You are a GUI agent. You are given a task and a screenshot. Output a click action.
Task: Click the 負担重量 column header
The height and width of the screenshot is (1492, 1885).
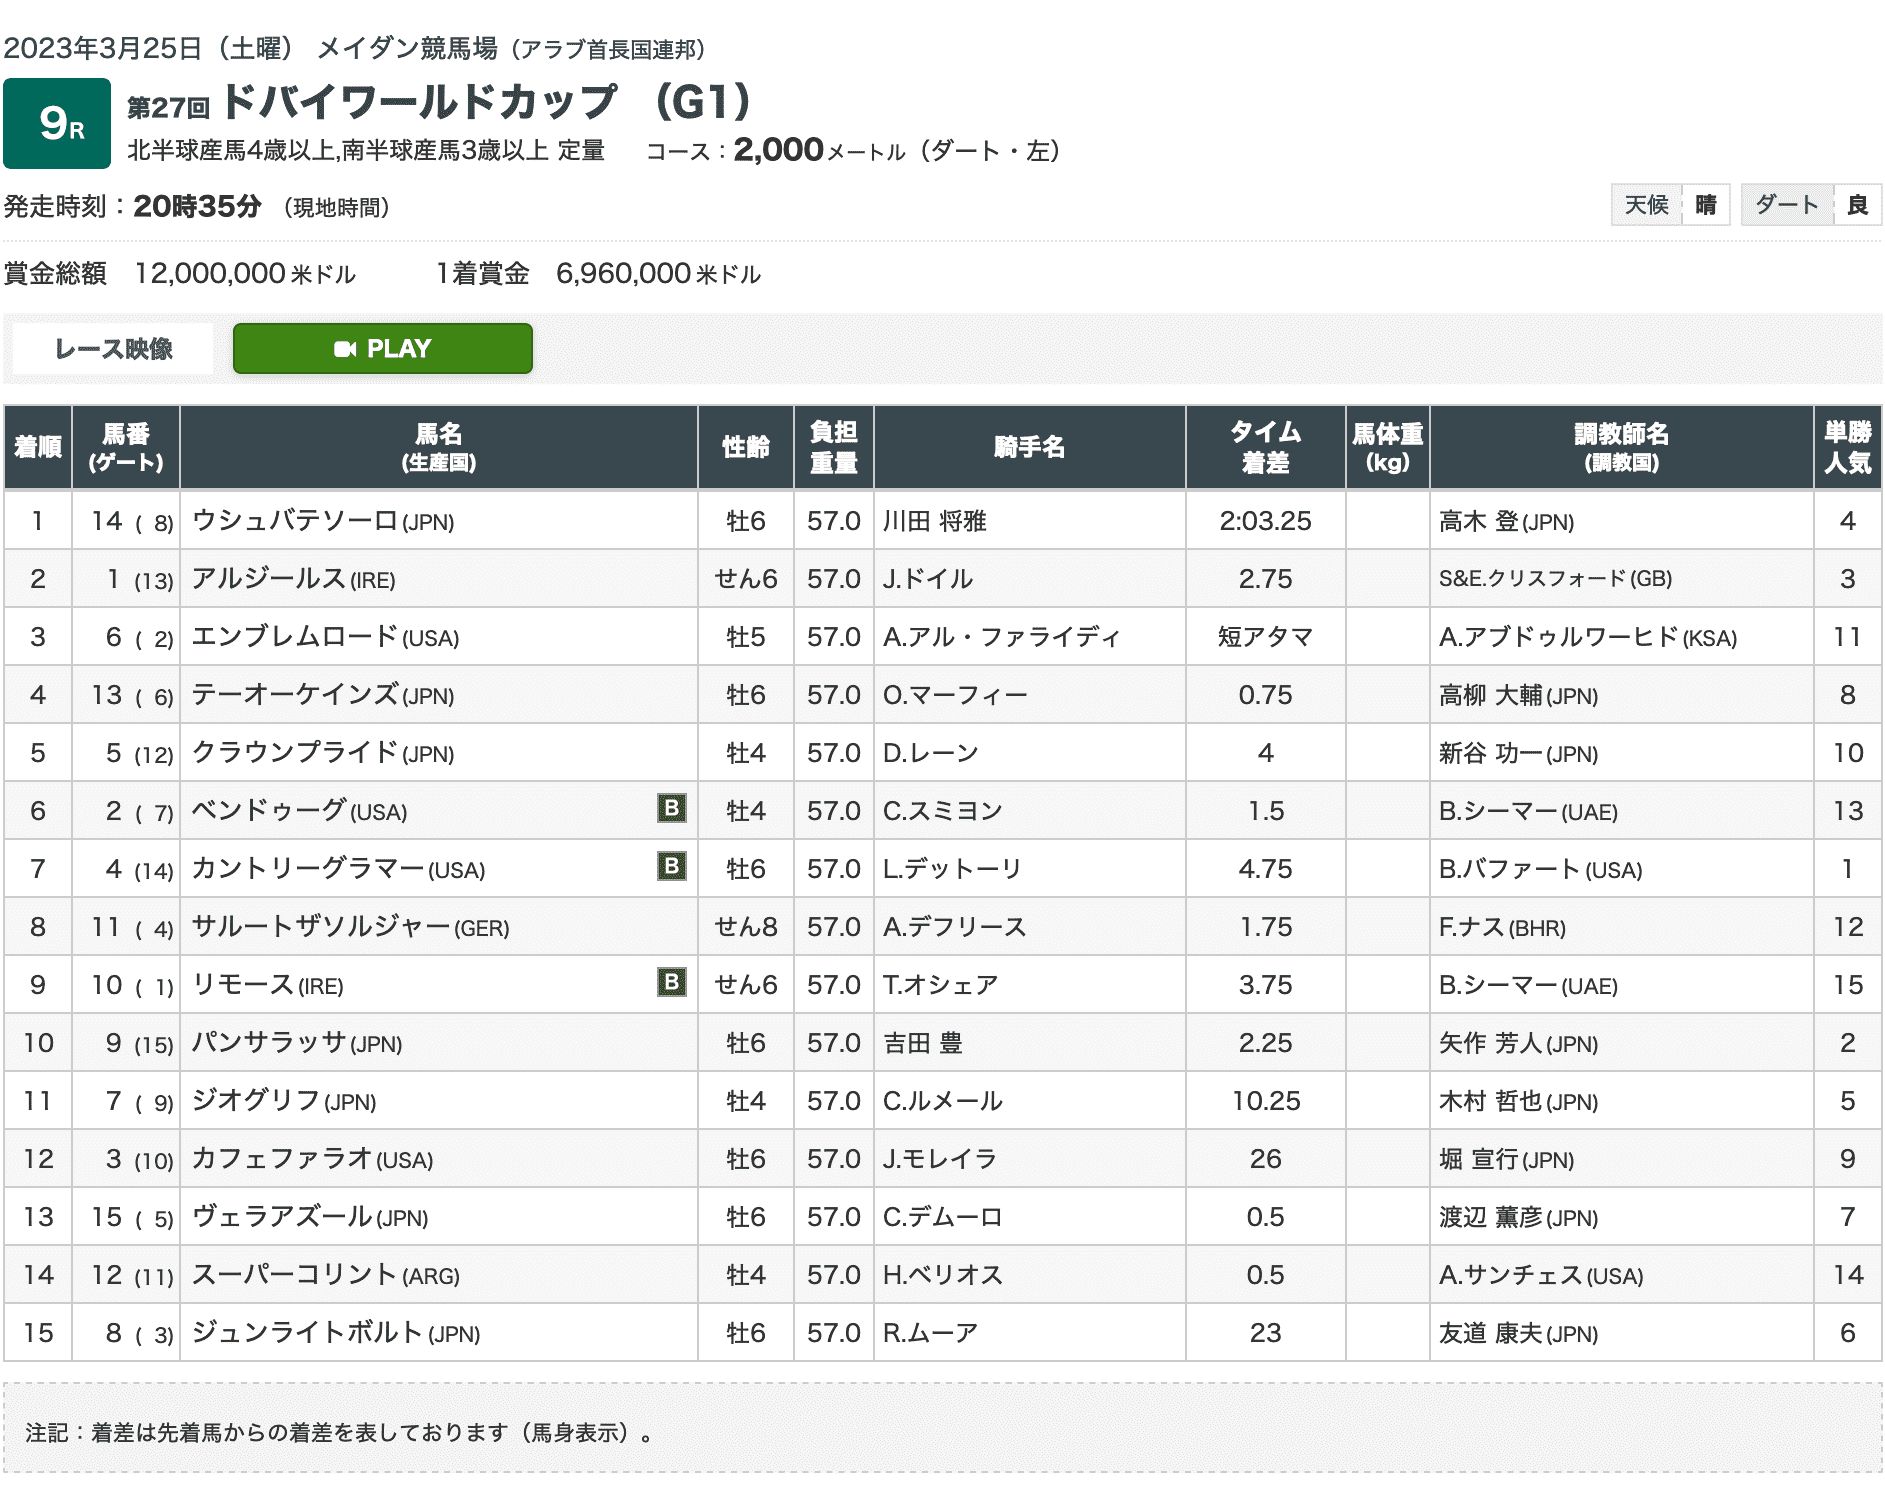(834, 447)
